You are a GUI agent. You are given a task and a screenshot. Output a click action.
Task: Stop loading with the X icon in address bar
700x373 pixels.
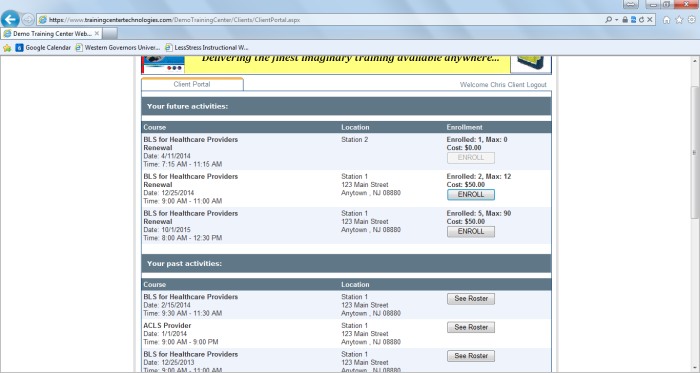click(650, 20)
